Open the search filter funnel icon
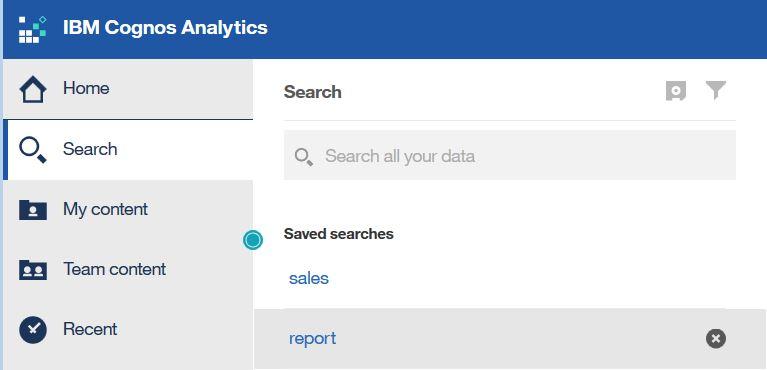 pyautogui.click(x=716, y=91)
